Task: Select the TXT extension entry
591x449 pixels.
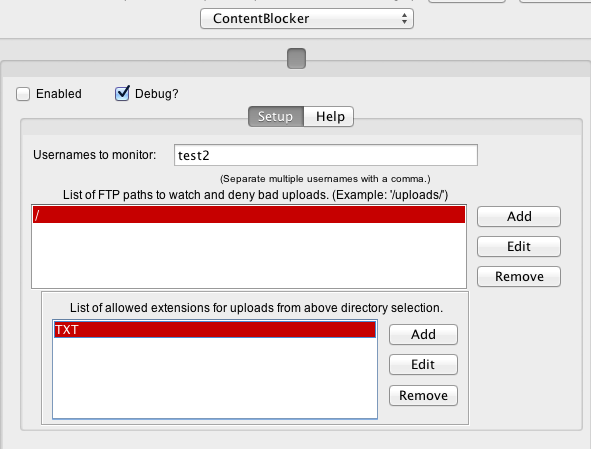Action: click(215, 329)
